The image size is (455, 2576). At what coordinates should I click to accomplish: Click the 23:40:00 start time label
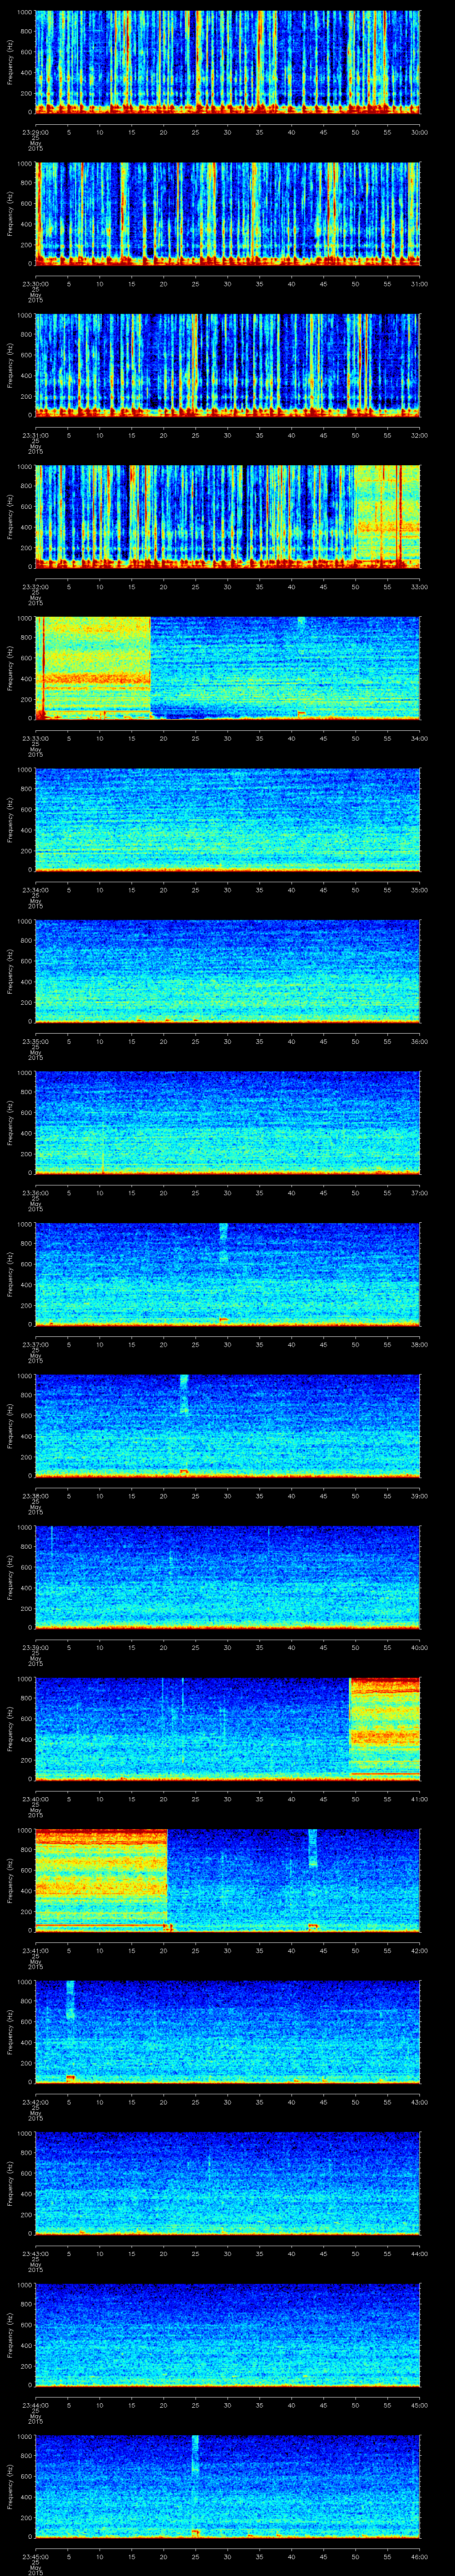pyautogui.click(x=35, y=1798)
